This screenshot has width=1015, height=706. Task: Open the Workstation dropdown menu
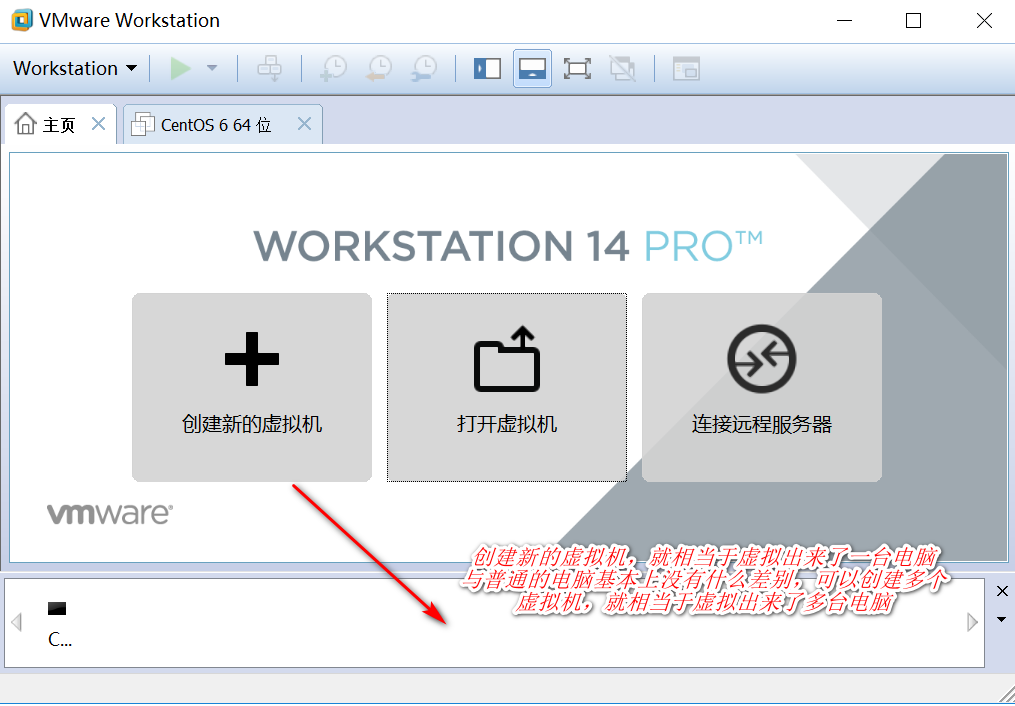coord(75,68)
